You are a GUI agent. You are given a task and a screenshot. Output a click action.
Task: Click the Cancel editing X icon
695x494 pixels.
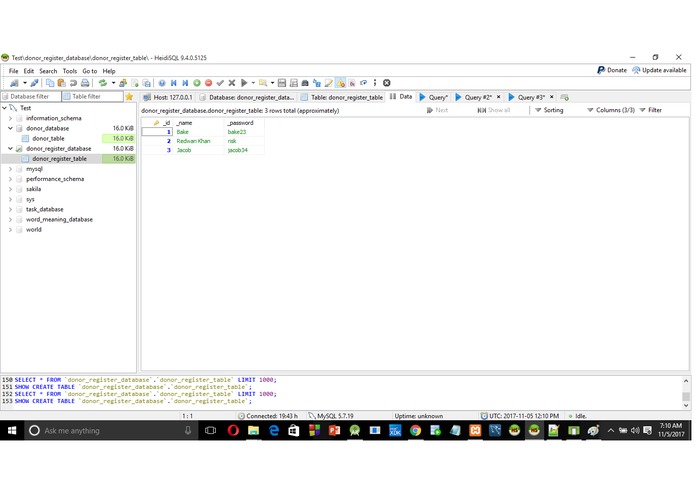[231, 83]
